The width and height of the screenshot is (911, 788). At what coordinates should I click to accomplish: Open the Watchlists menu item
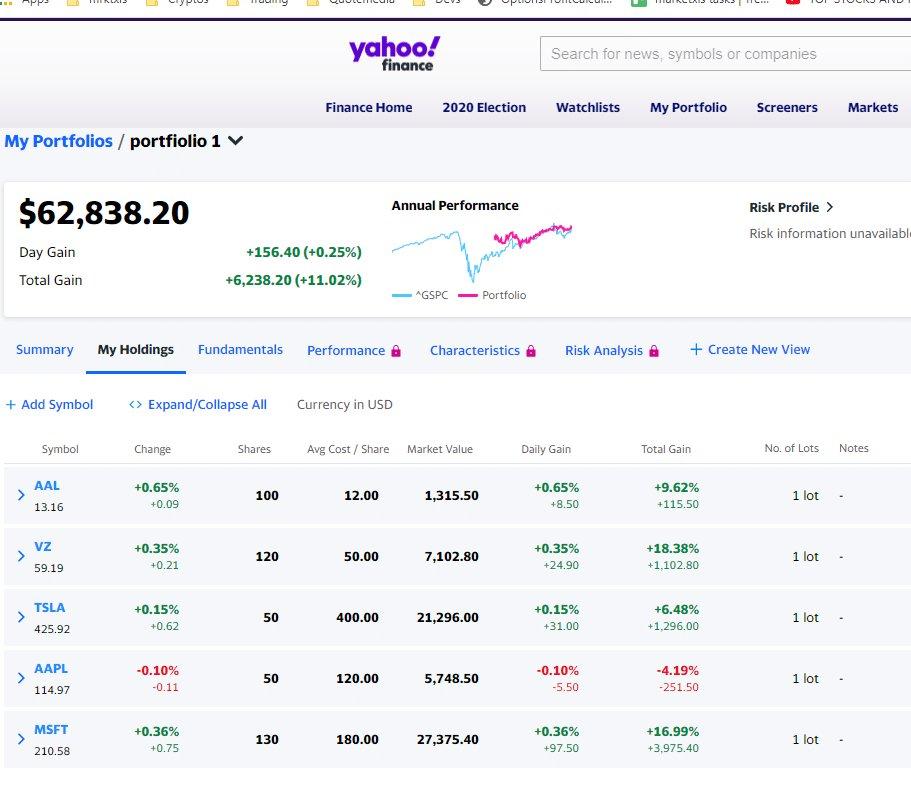[588, 107]
